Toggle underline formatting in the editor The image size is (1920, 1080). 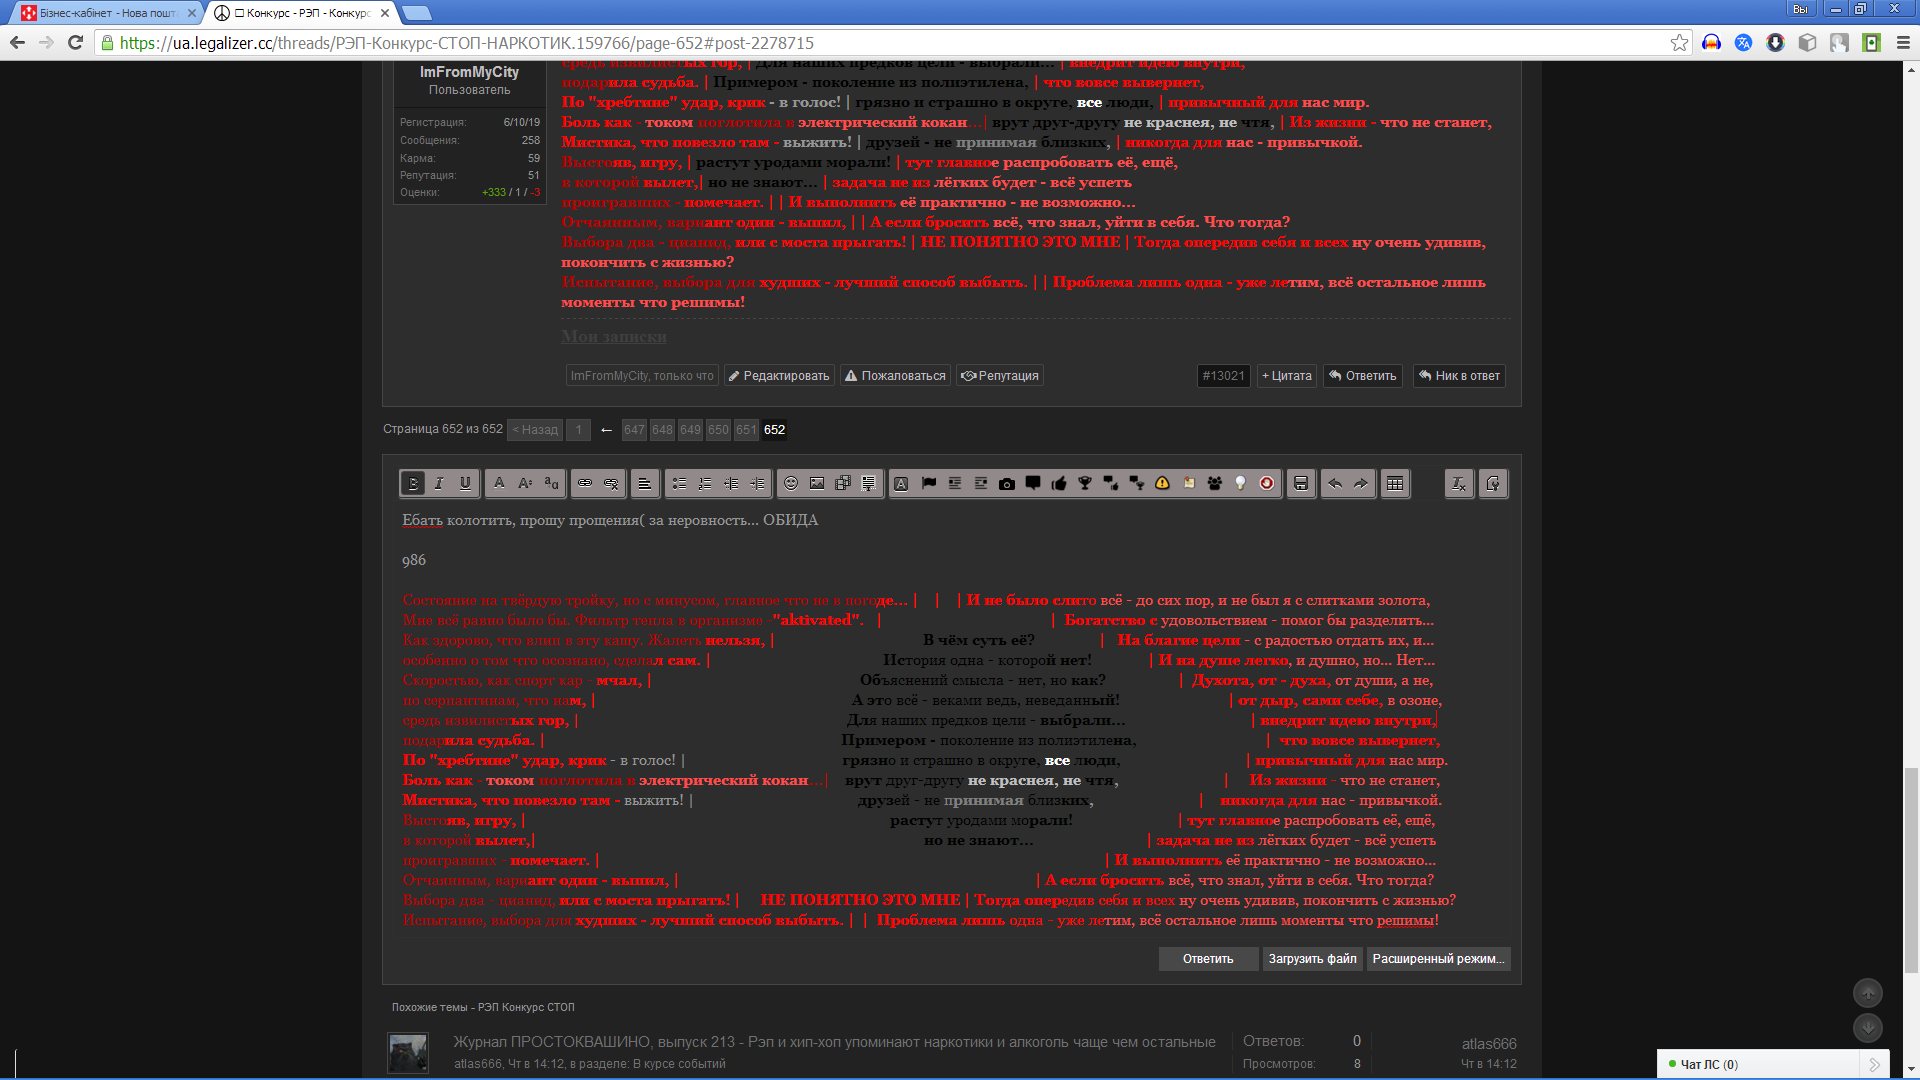[x=465, y=484]
